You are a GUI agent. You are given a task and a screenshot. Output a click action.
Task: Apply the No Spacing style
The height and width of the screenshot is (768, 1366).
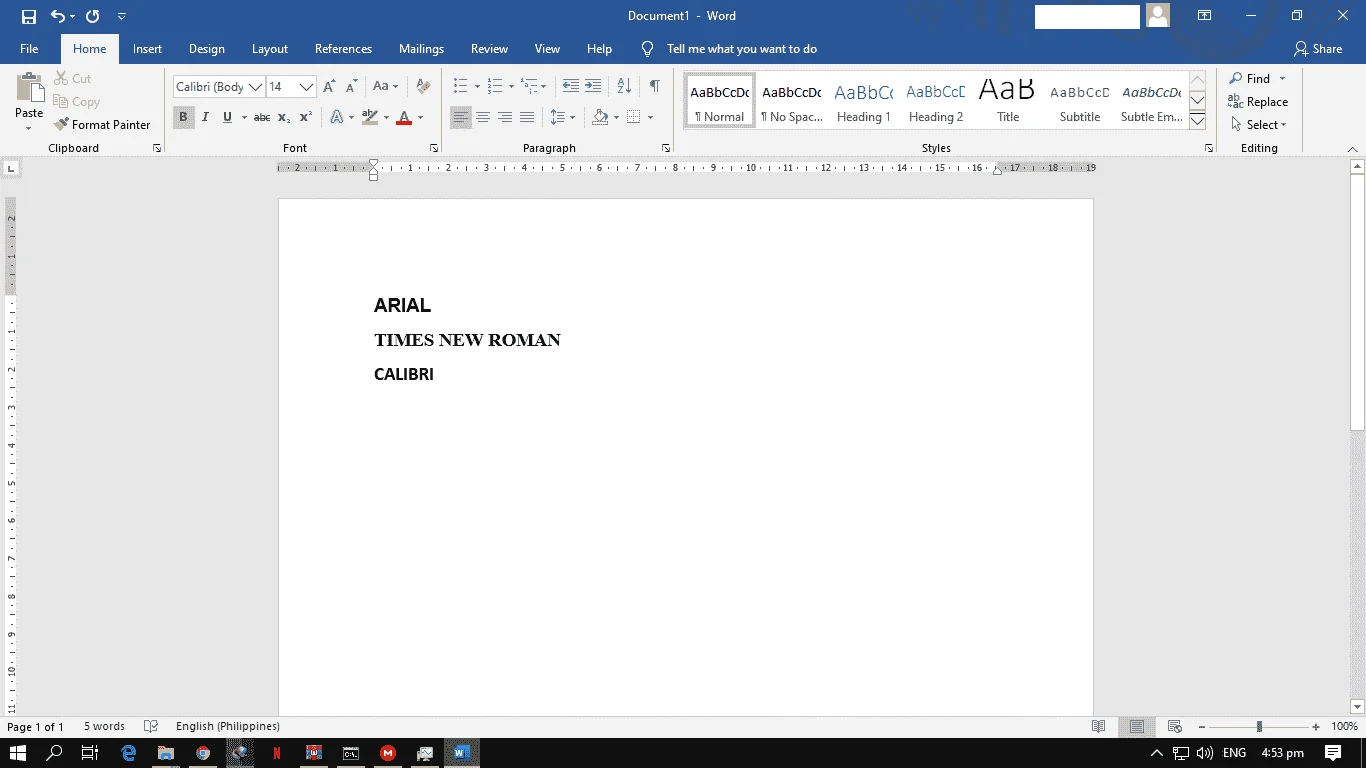[792, 100]
